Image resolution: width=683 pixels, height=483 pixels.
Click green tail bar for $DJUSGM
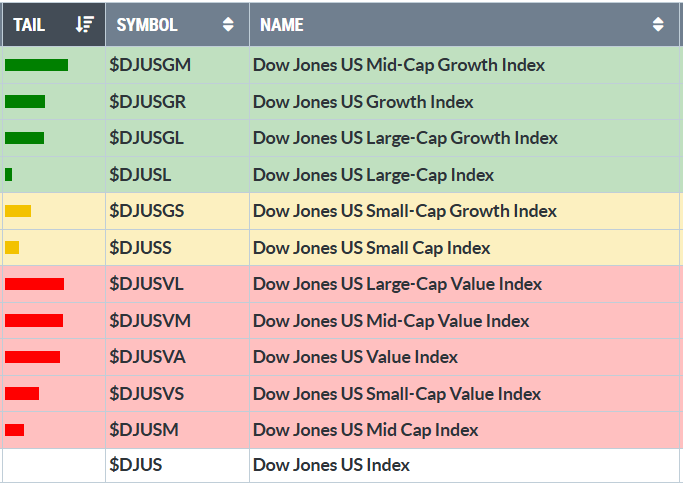pos(36,65)
